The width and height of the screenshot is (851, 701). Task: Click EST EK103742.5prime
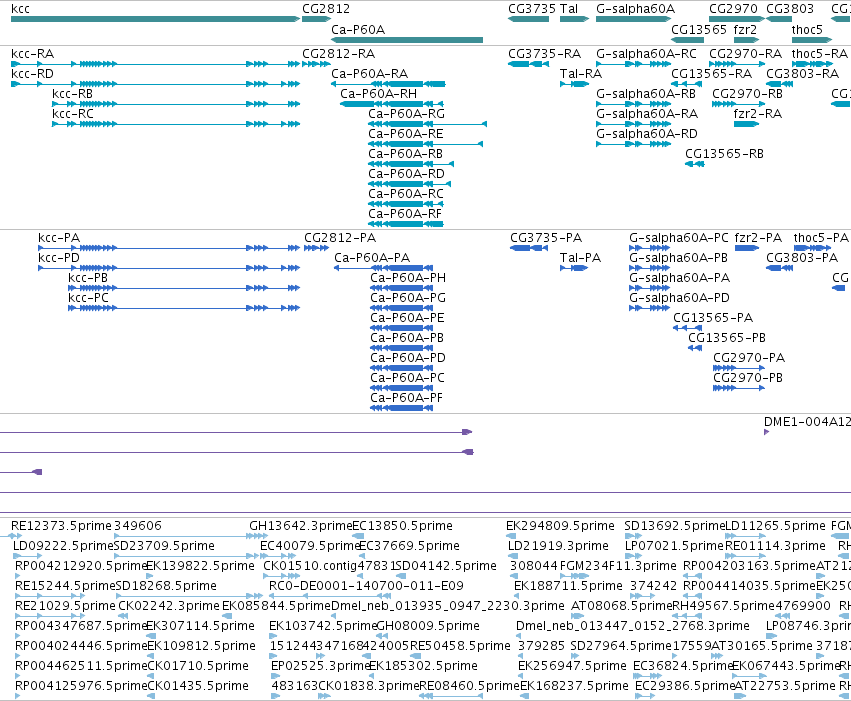[323, 627]
